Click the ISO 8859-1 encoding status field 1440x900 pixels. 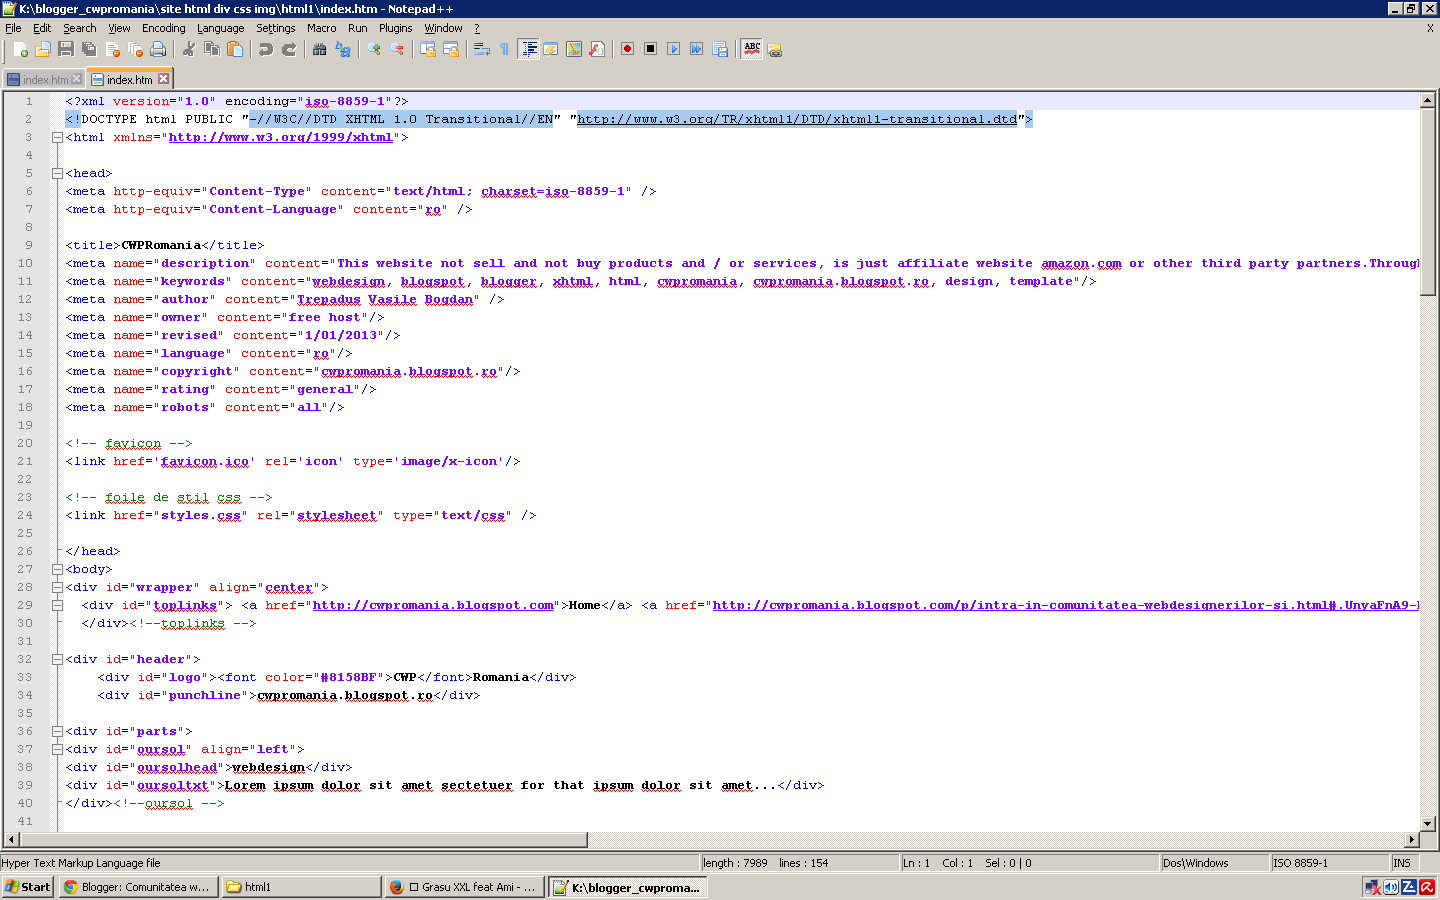[1329, 863]
